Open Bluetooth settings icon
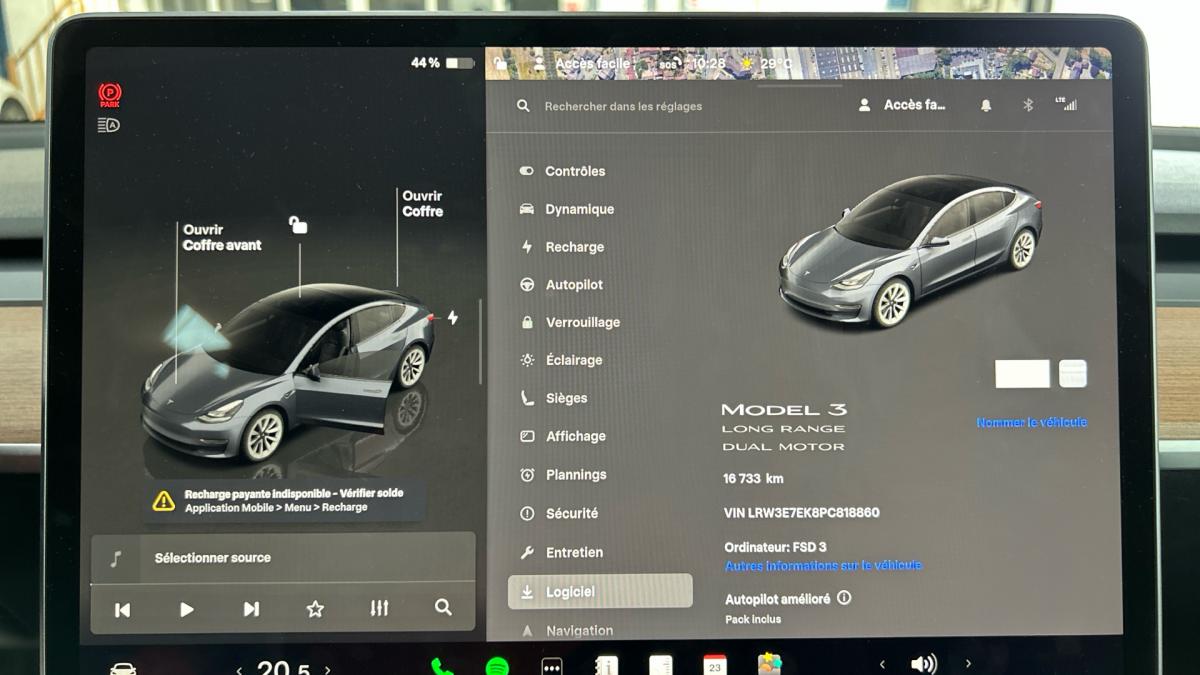Screen dimensions: 1200x675 coord(1028,105)
